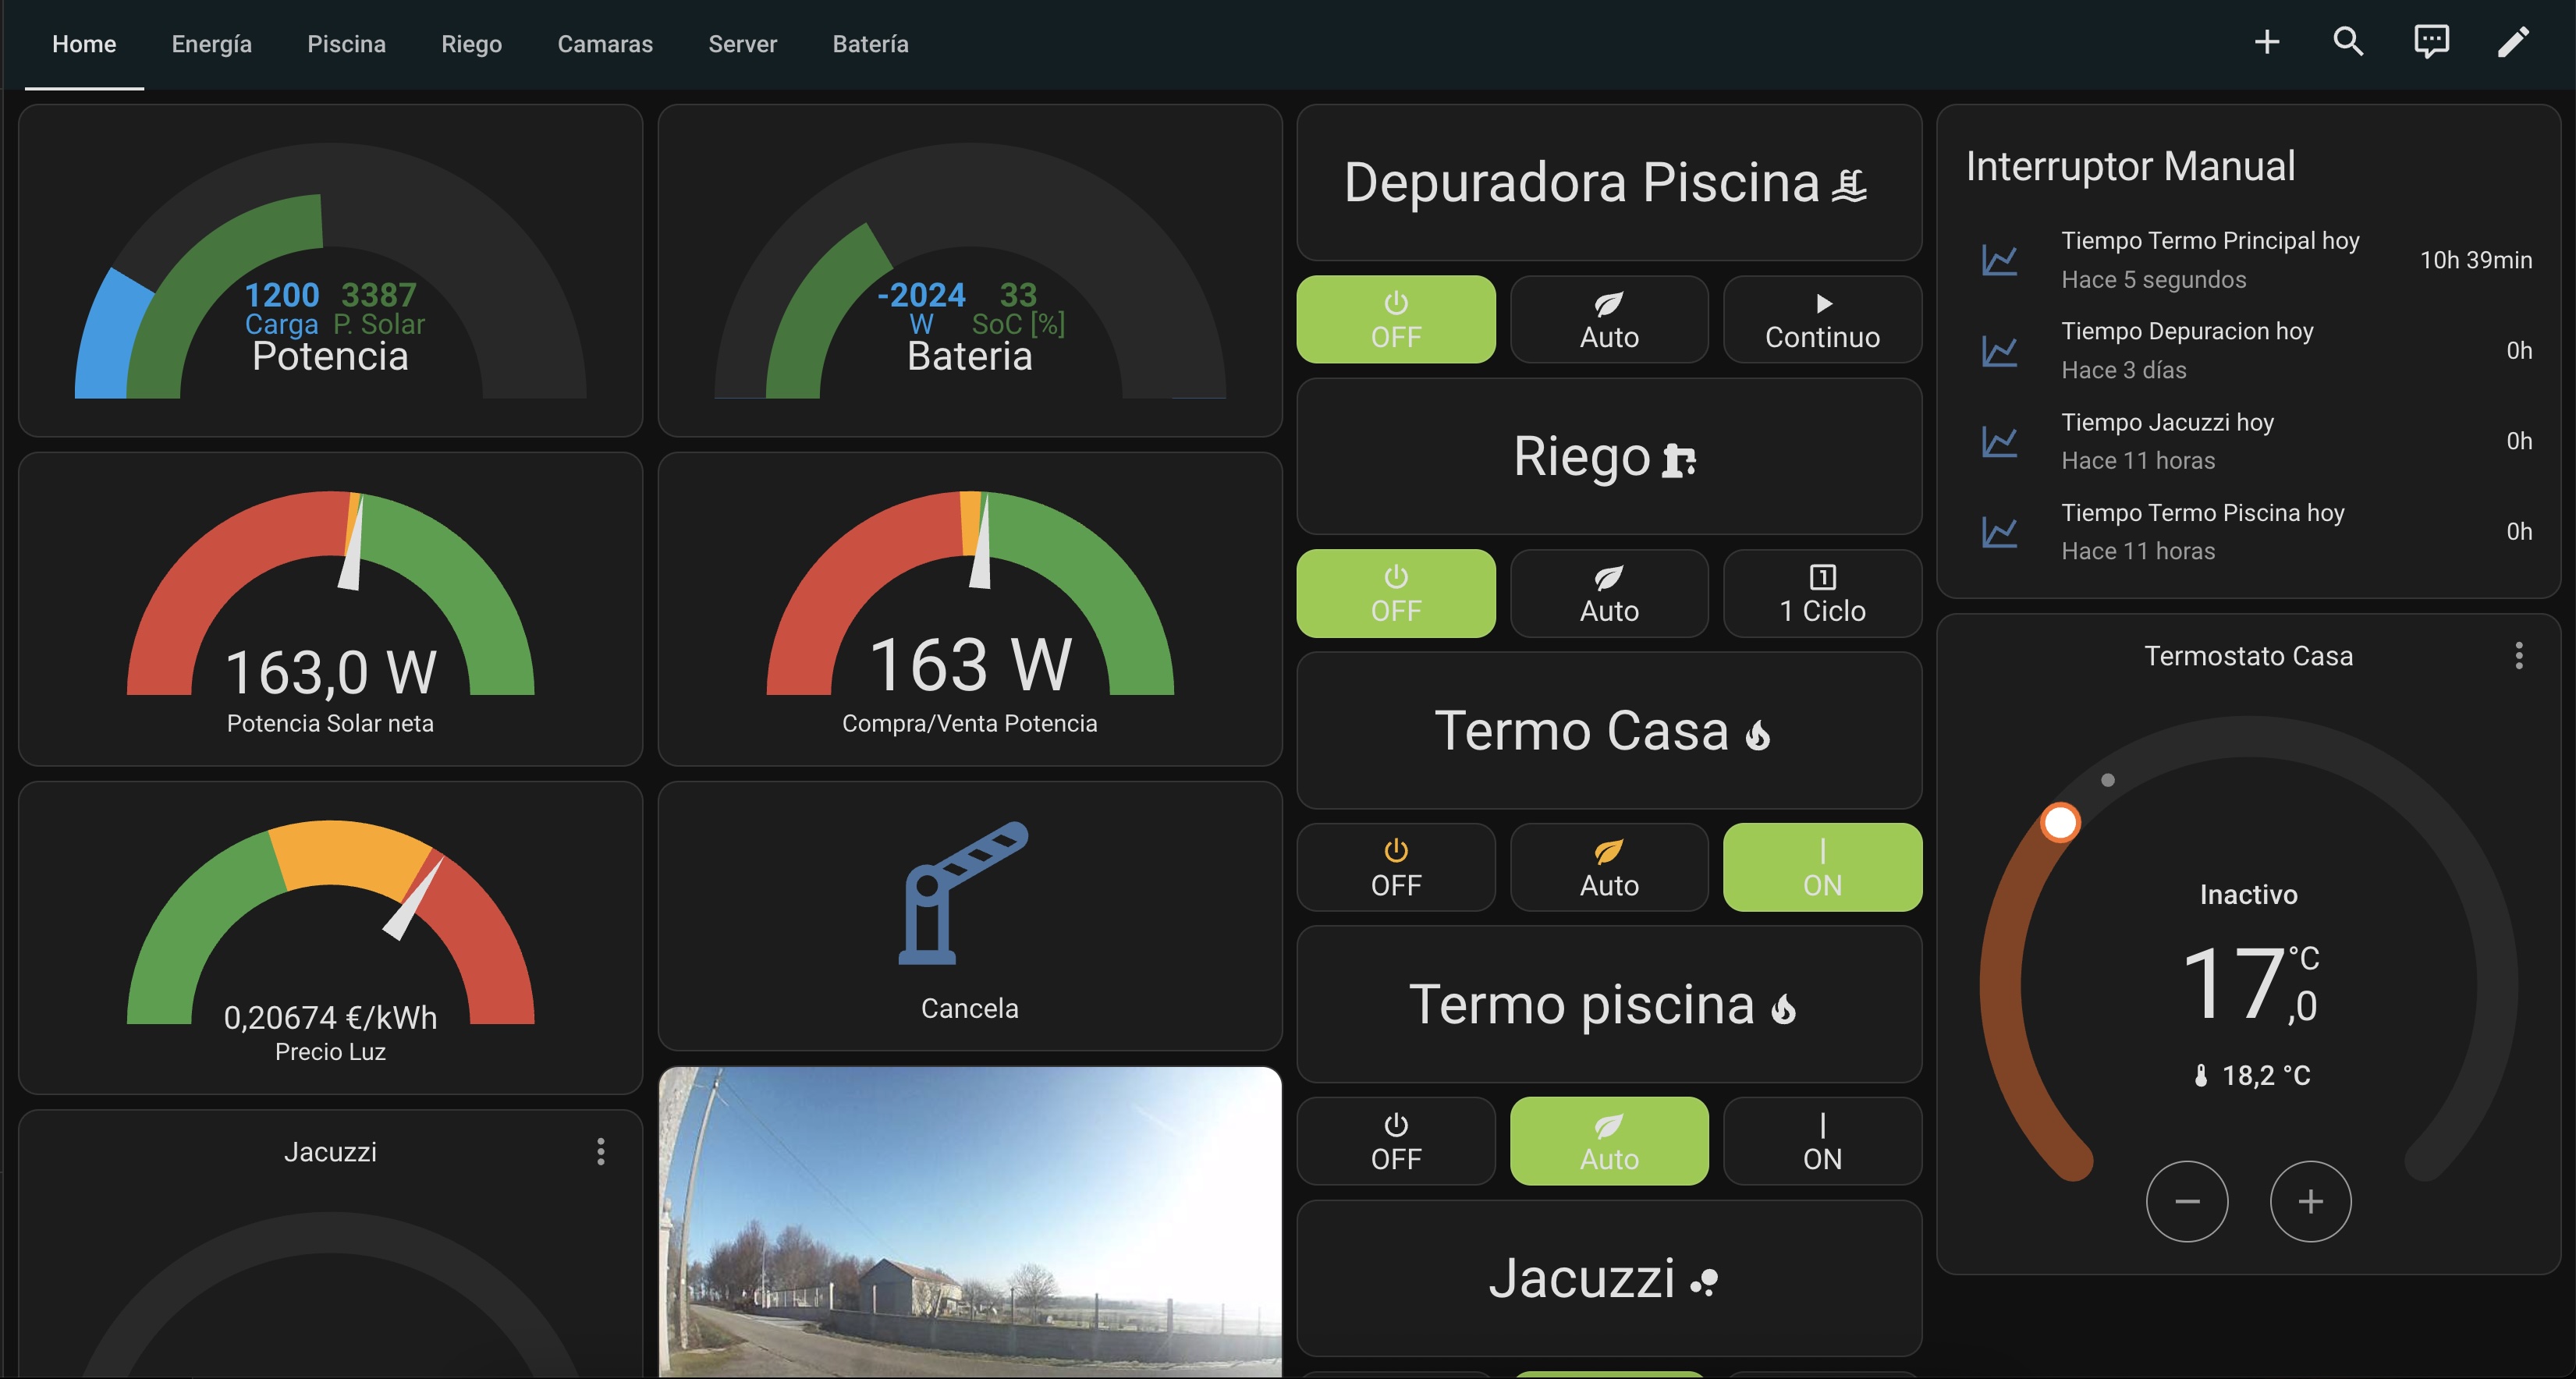Viewport: 2576px width, 1379px height.
Task: Click the plus add icon in header
Action: tap(2267, 42)
